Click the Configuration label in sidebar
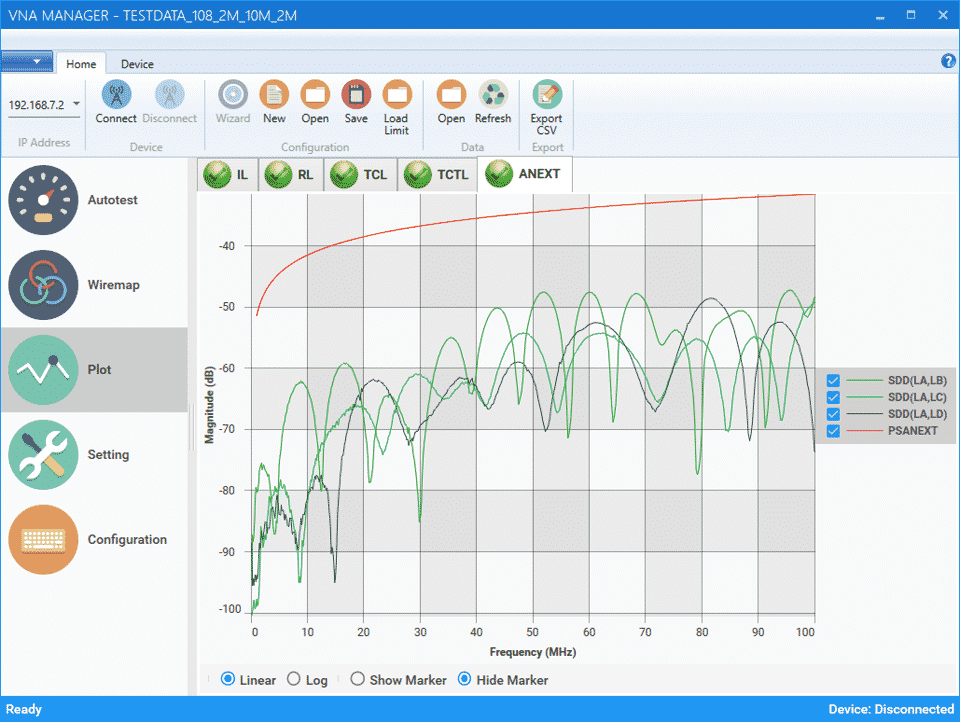960x722 pixels. click(x=127, y=540)
